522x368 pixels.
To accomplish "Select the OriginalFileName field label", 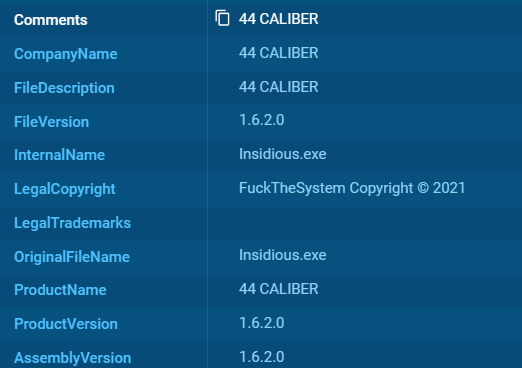I will (72, 257).
